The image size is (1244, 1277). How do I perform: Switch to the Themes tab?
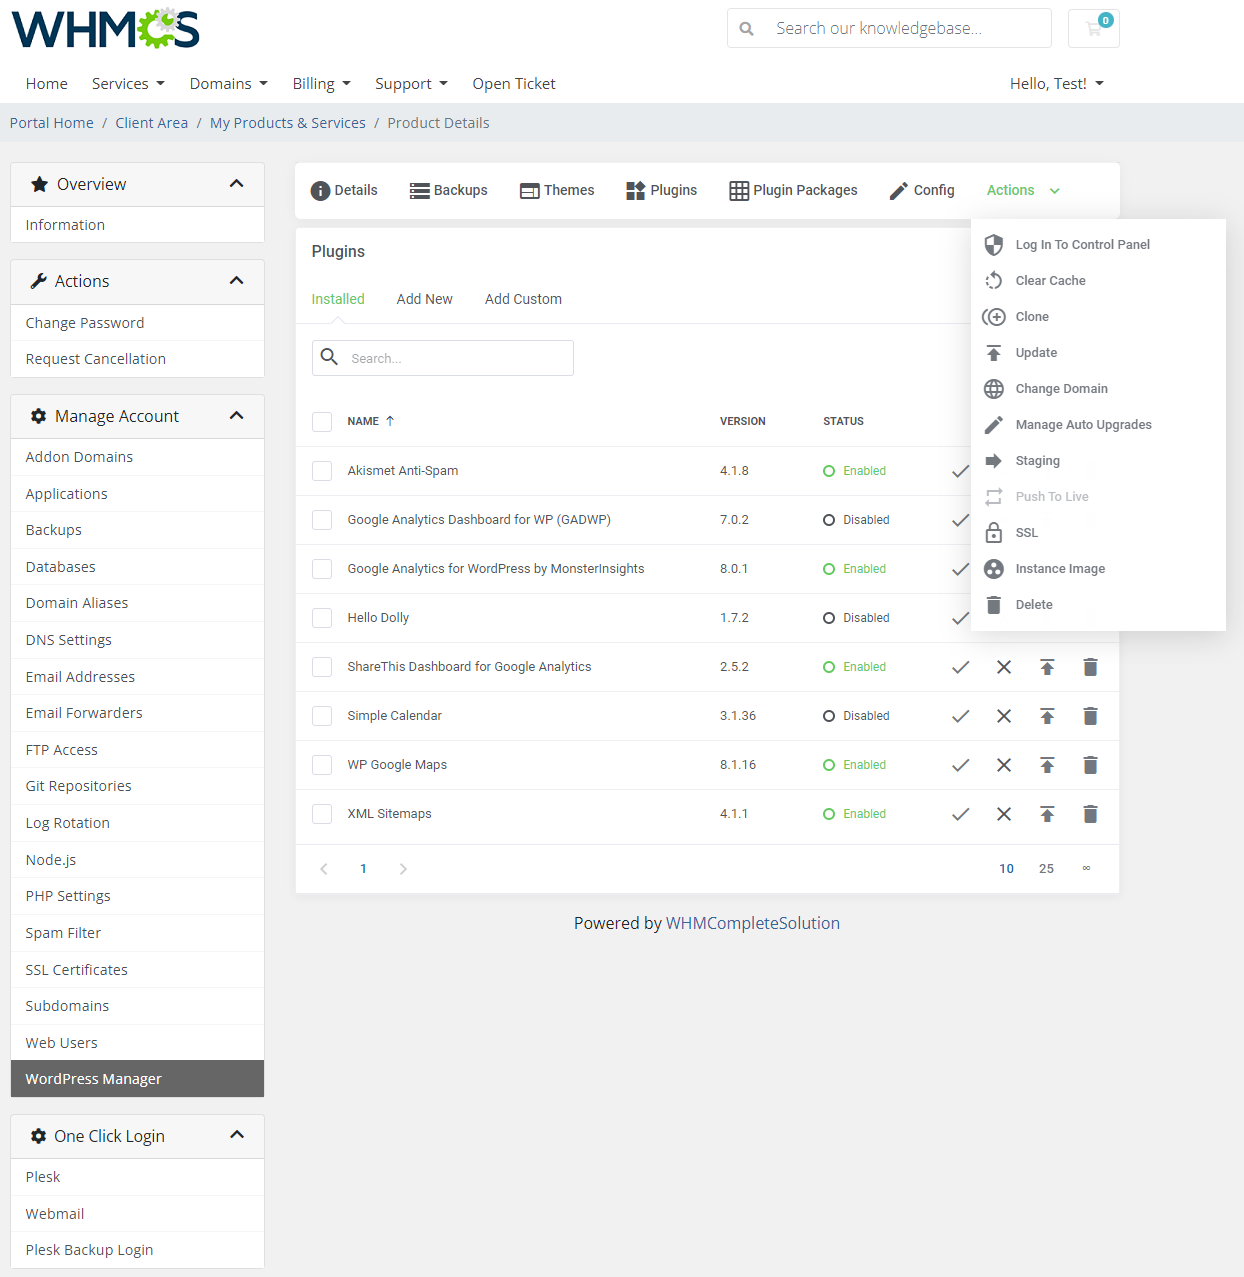coord(557,190)
